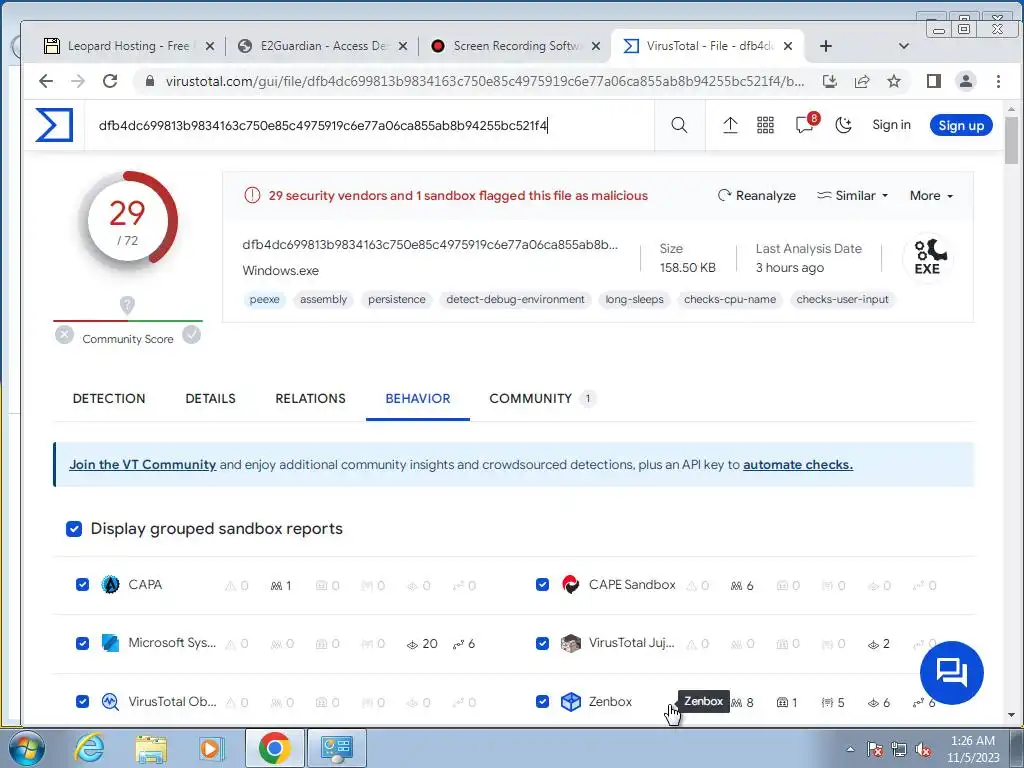The height and width of the screenshot is (768, 1024).
Task: Click the assembly tag
Action: pos(323,299)
